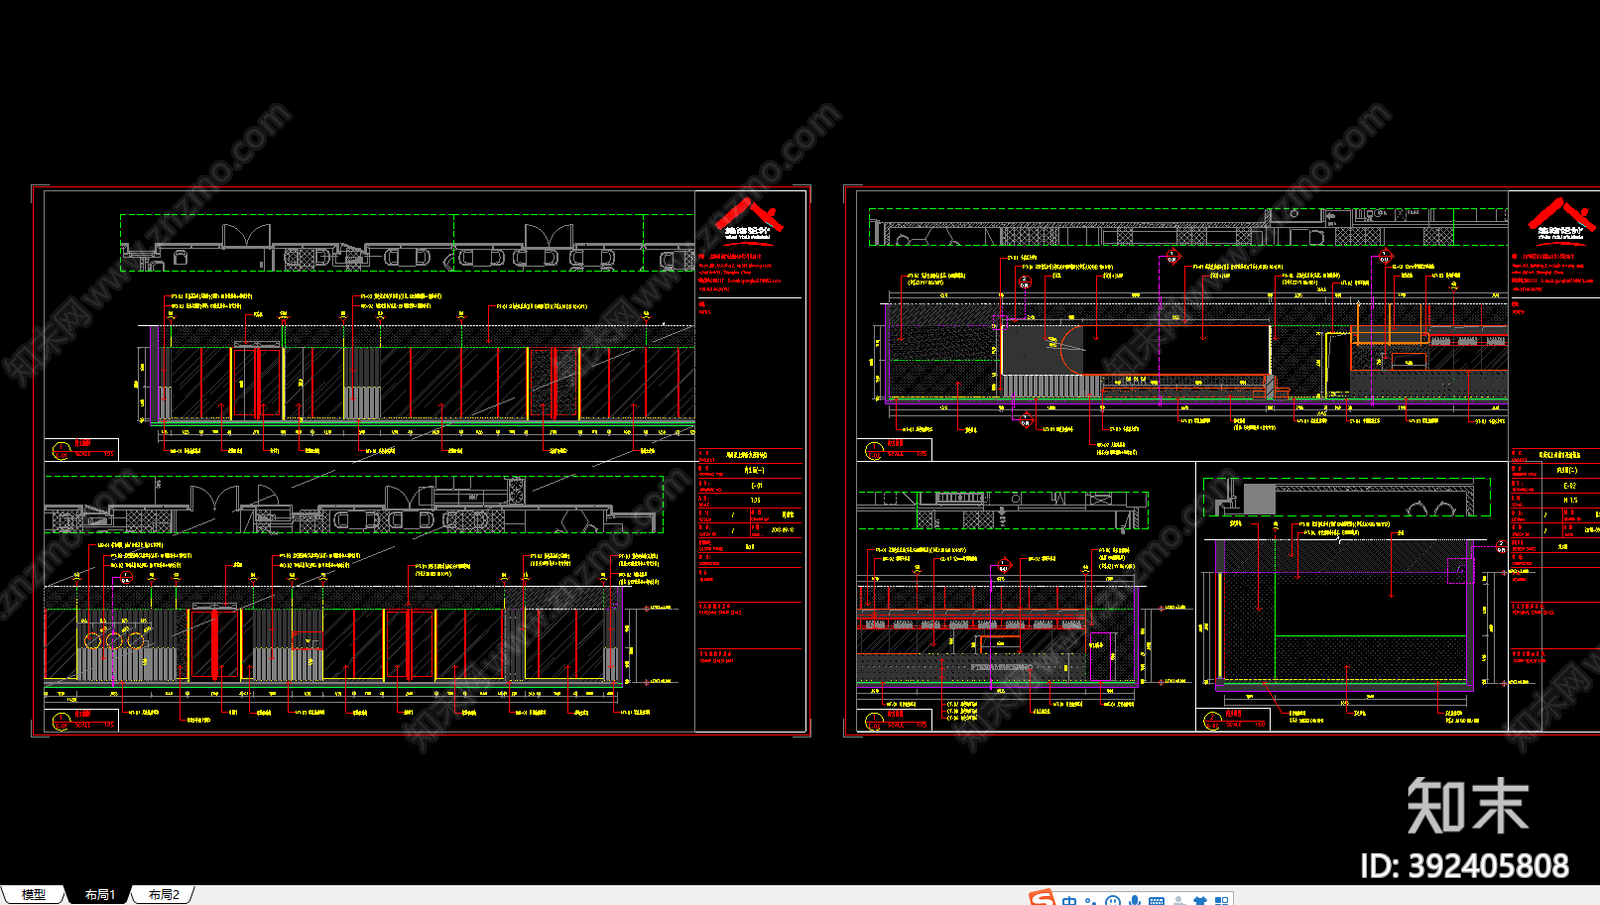Toggle the 中 Chinese/English input mode
The image size is (1600, 905).
pyautogui.click(x=1069, y=900)
